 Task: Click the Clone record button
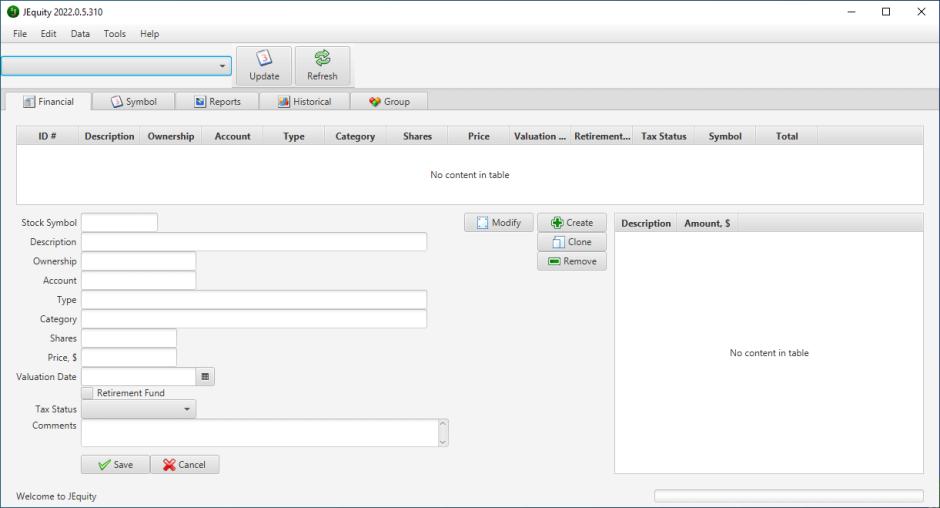click(572, 242)
